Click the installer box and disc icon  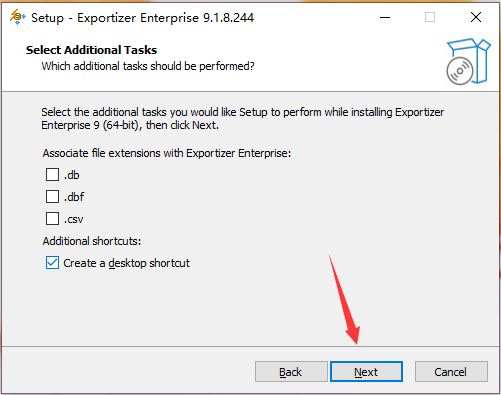tap(468, 61)
